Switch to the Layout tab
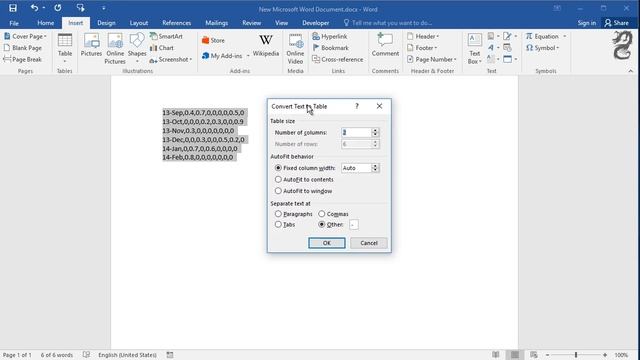Viewport: 640px width, 360px height. point(139,23)
